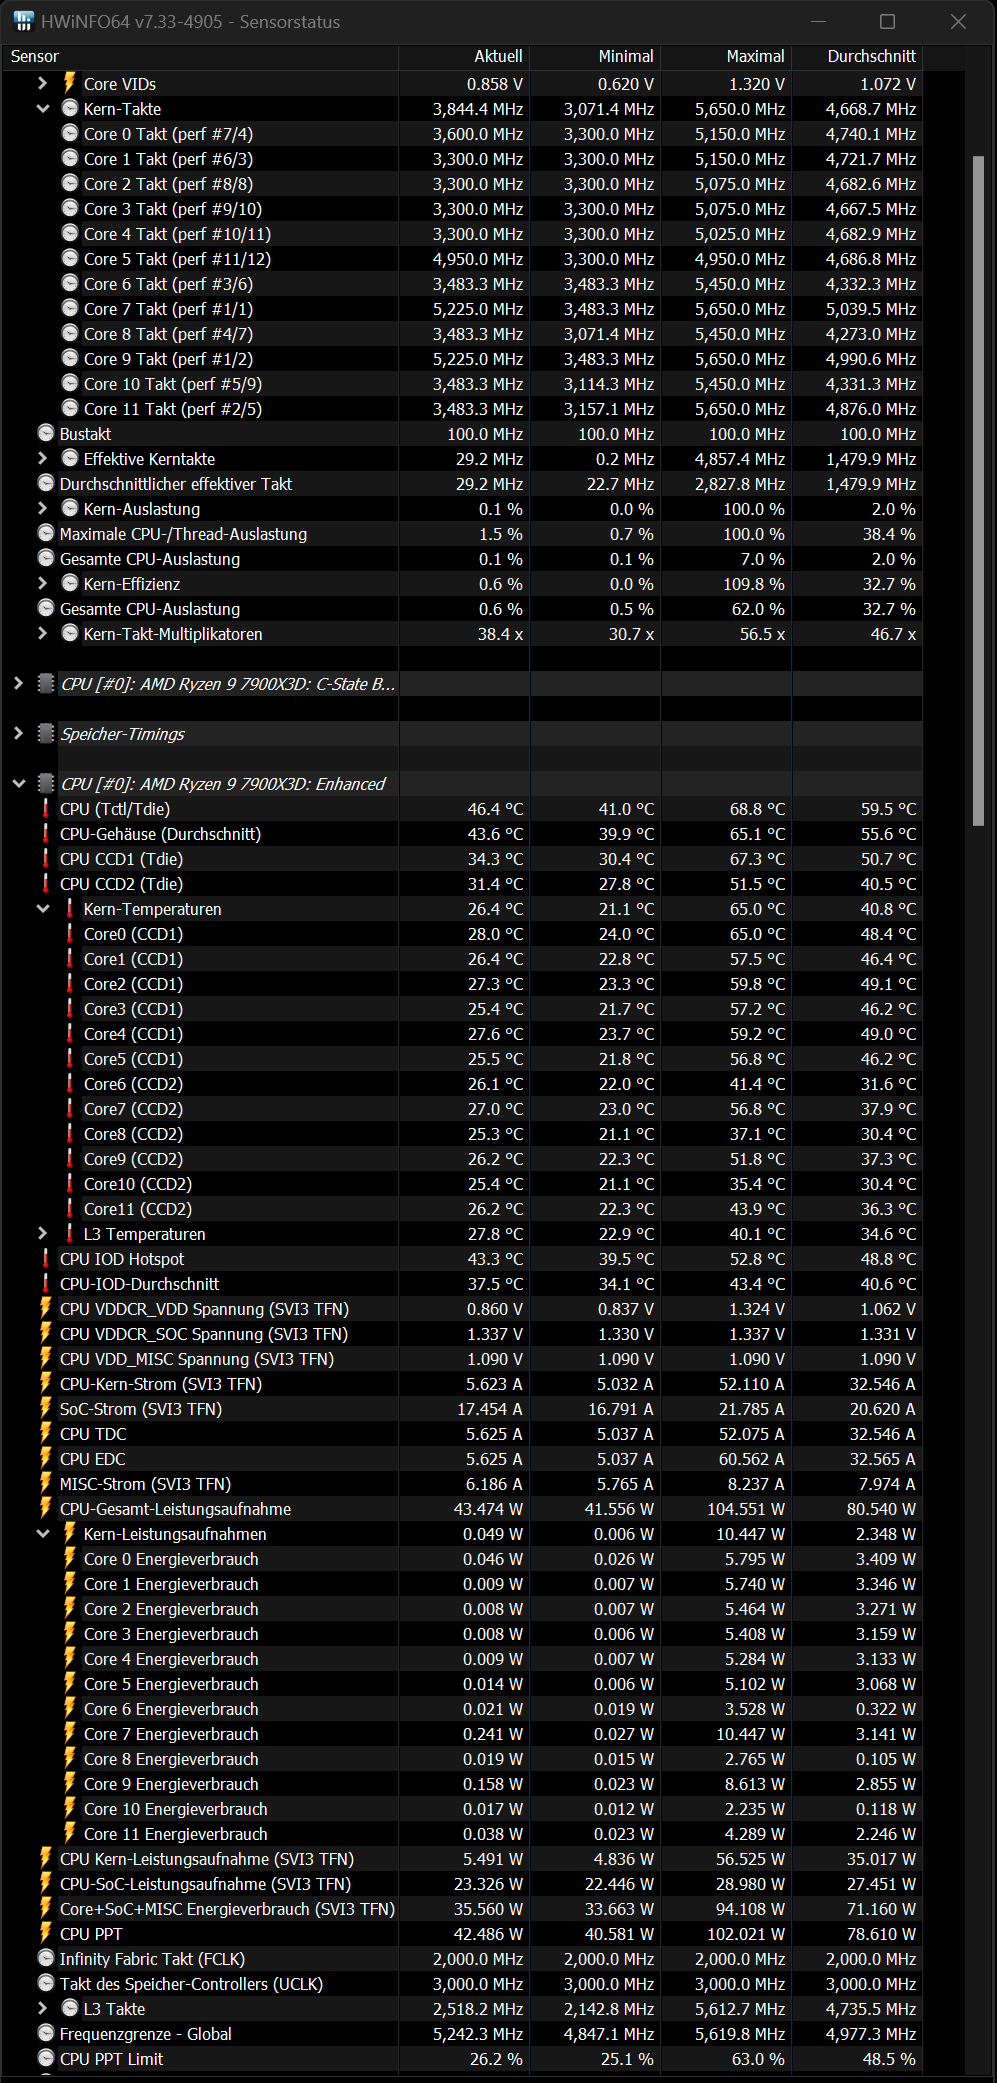This screenshot has height=2083, width=997.
Task: Click the chip icon of Speicher-Timings
Action: coord(46,733)
